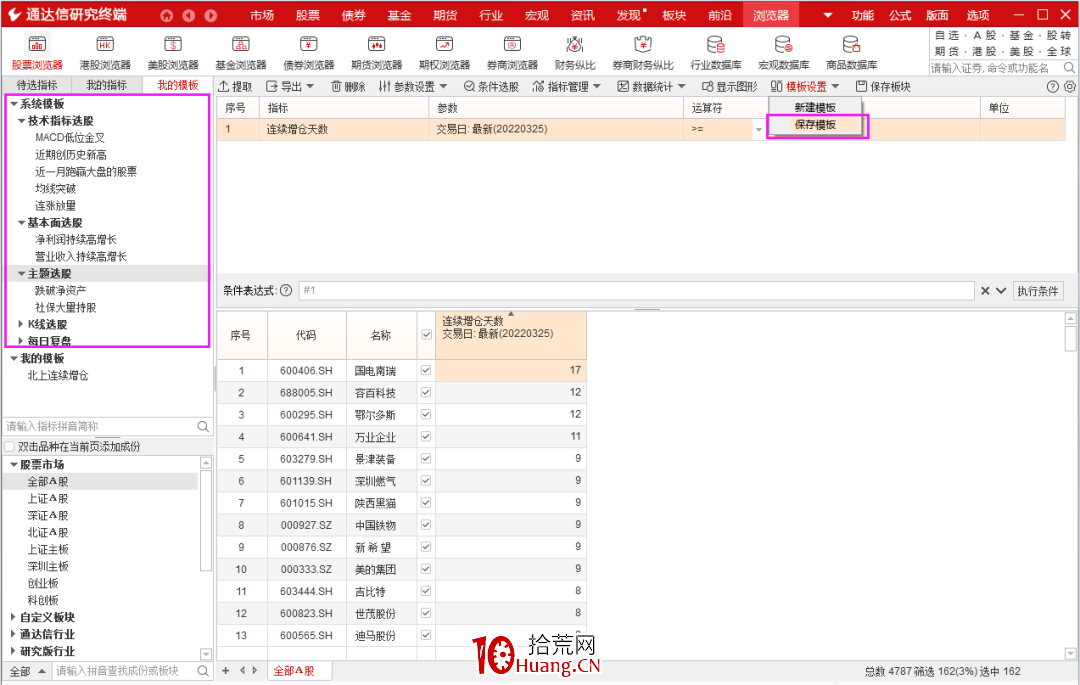This screenshot has width=1080, height=685.
Task: Open the 期权浏览器 options browser icon
Action: 444,52
